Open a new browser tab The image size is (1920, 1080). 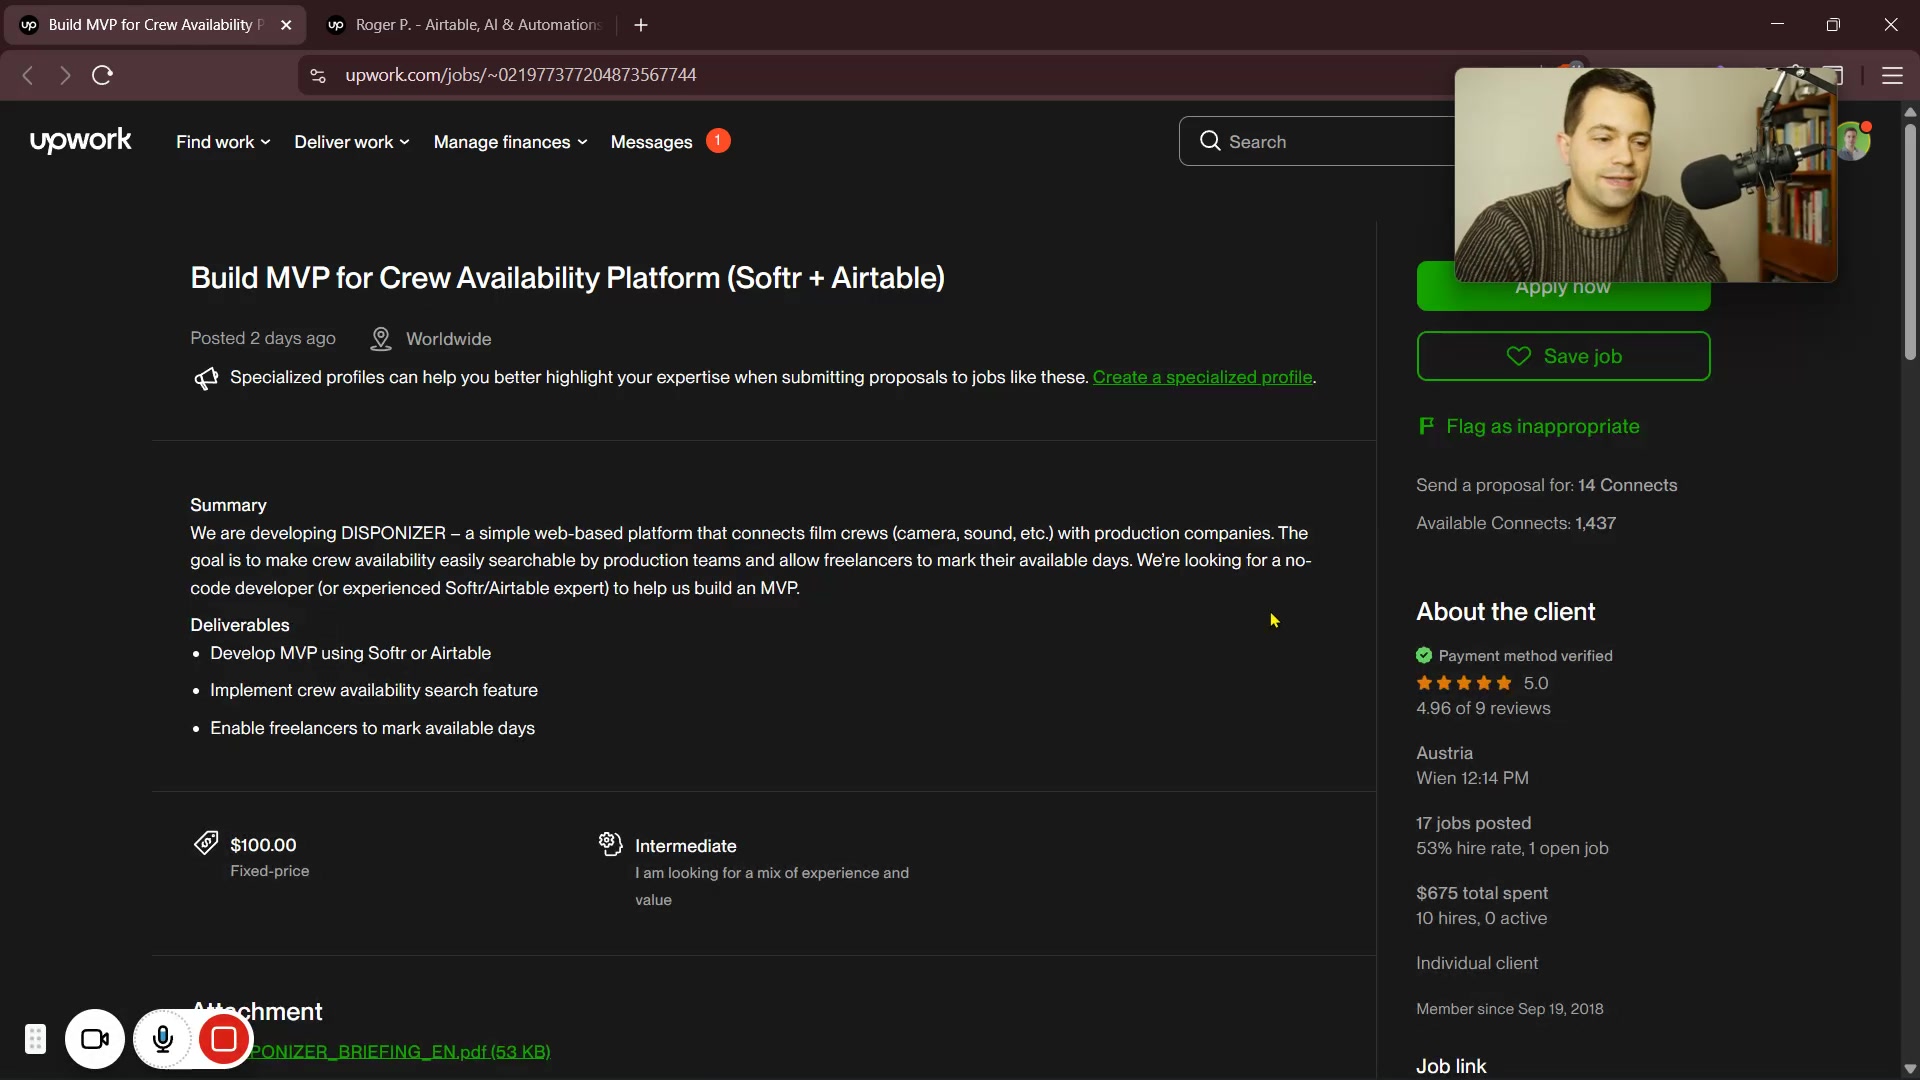[x=641, y=25]
